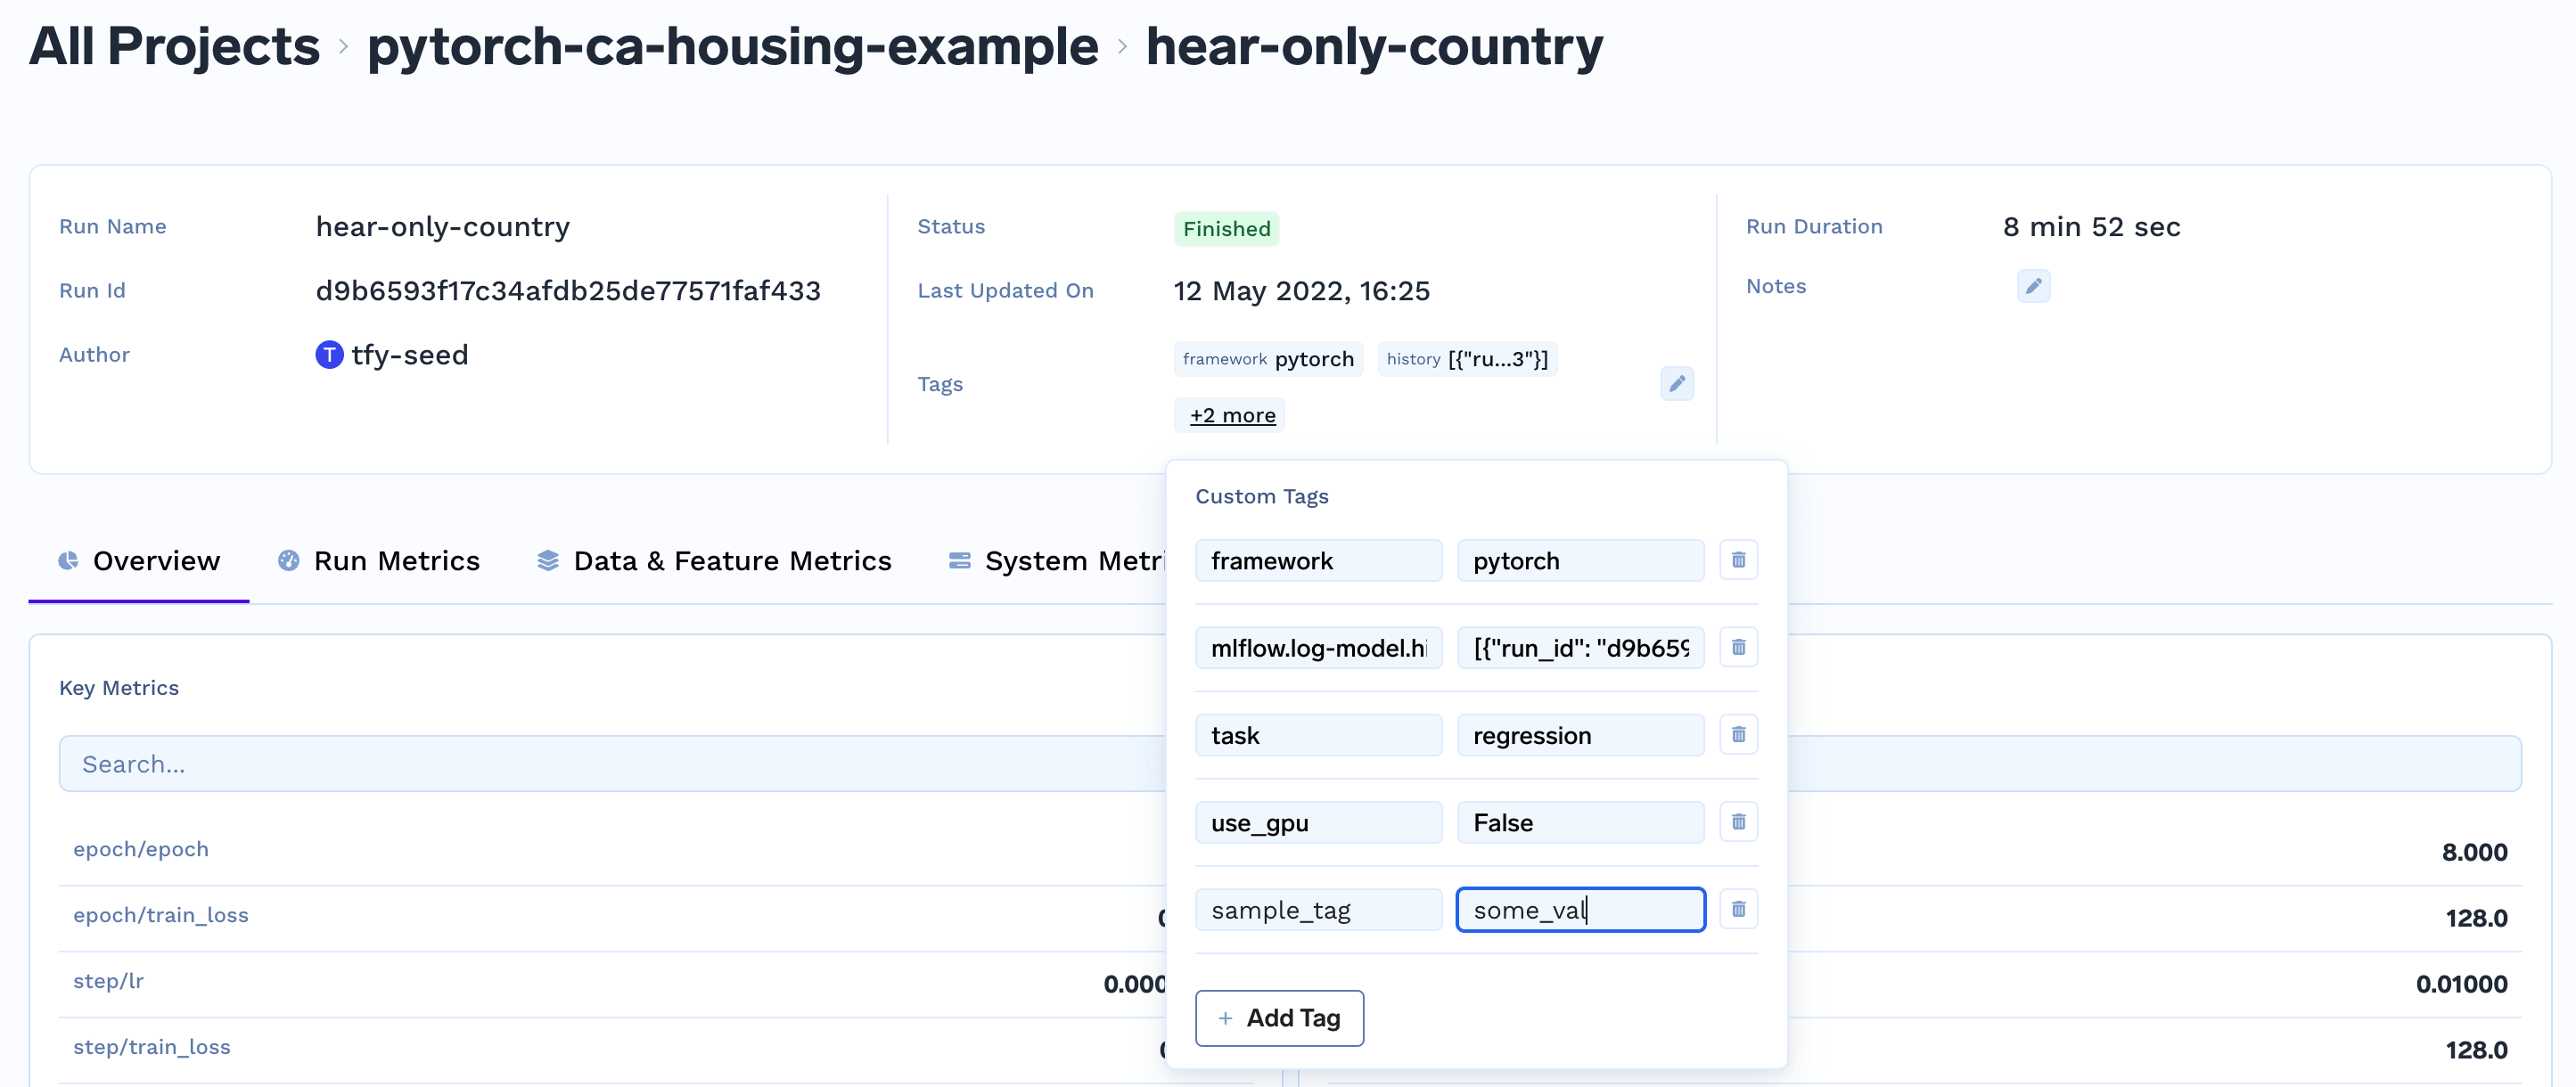Remove the task regression tag
The image size is (2576, 1087).
1738,734
